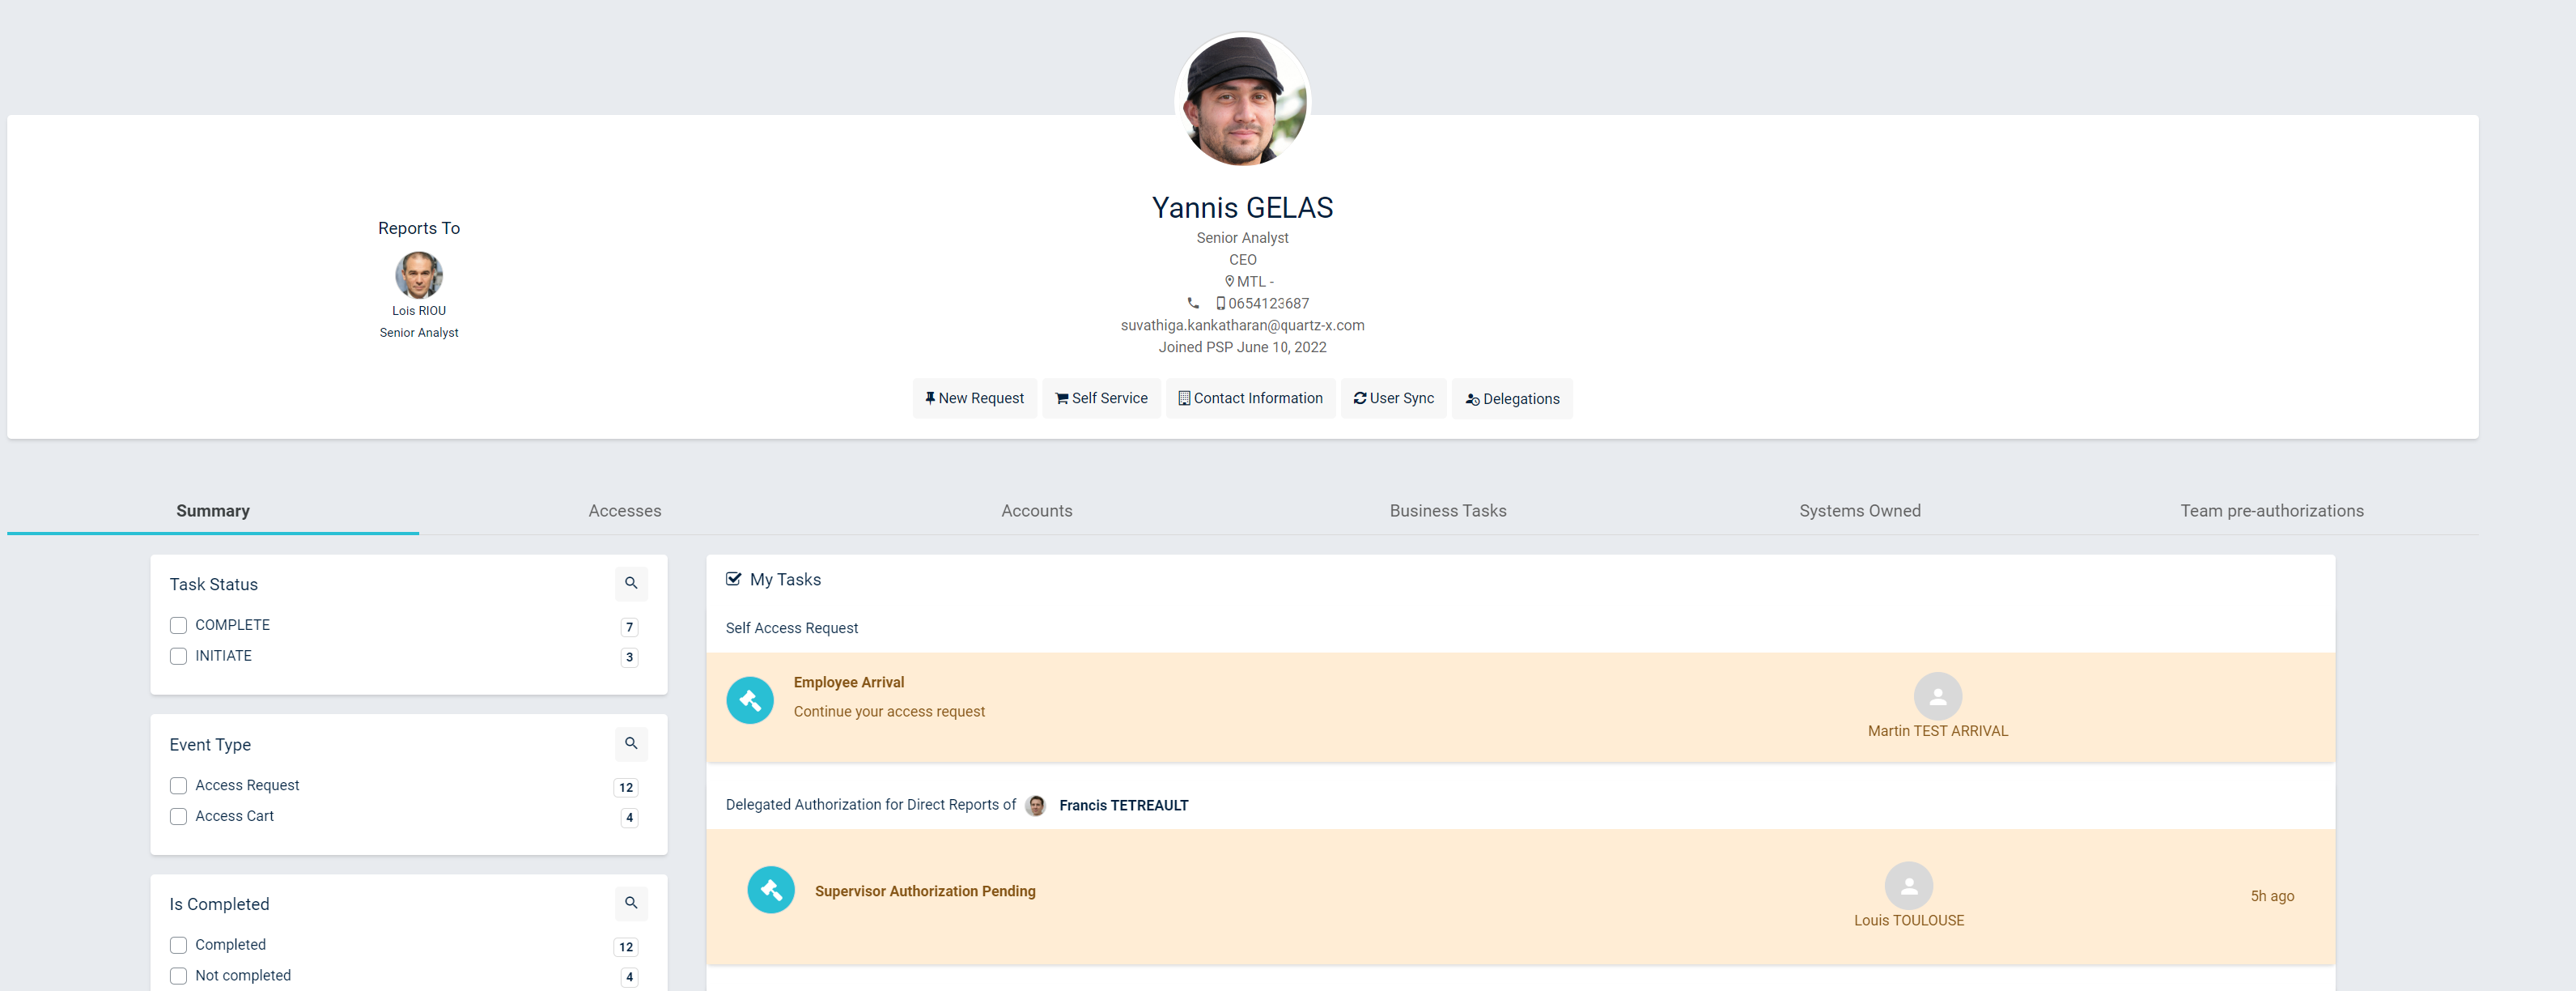2576x991 pixels.
Task: Check the INITIATE task status checkbox
Action: click(179, 656)
